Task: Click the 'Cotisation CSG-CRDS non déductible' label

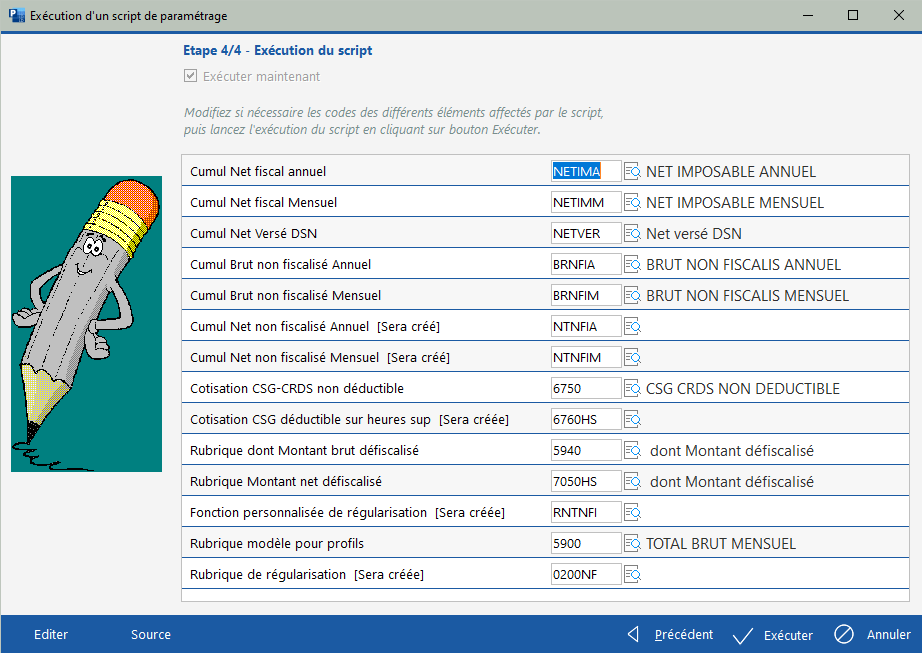Action: click(x=297, y=389)
